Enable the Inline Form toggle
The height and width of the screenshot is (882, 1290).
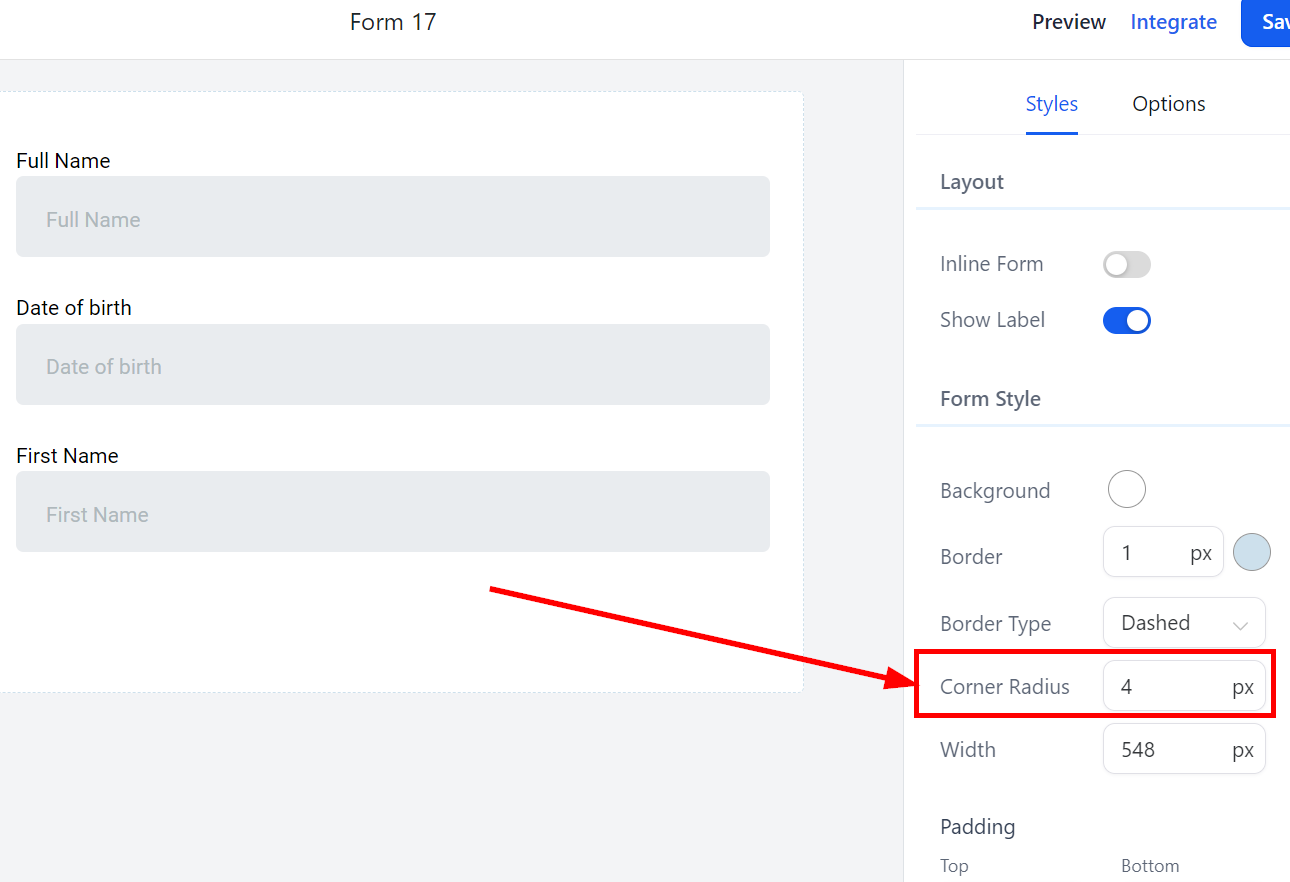click(1126, 264)
